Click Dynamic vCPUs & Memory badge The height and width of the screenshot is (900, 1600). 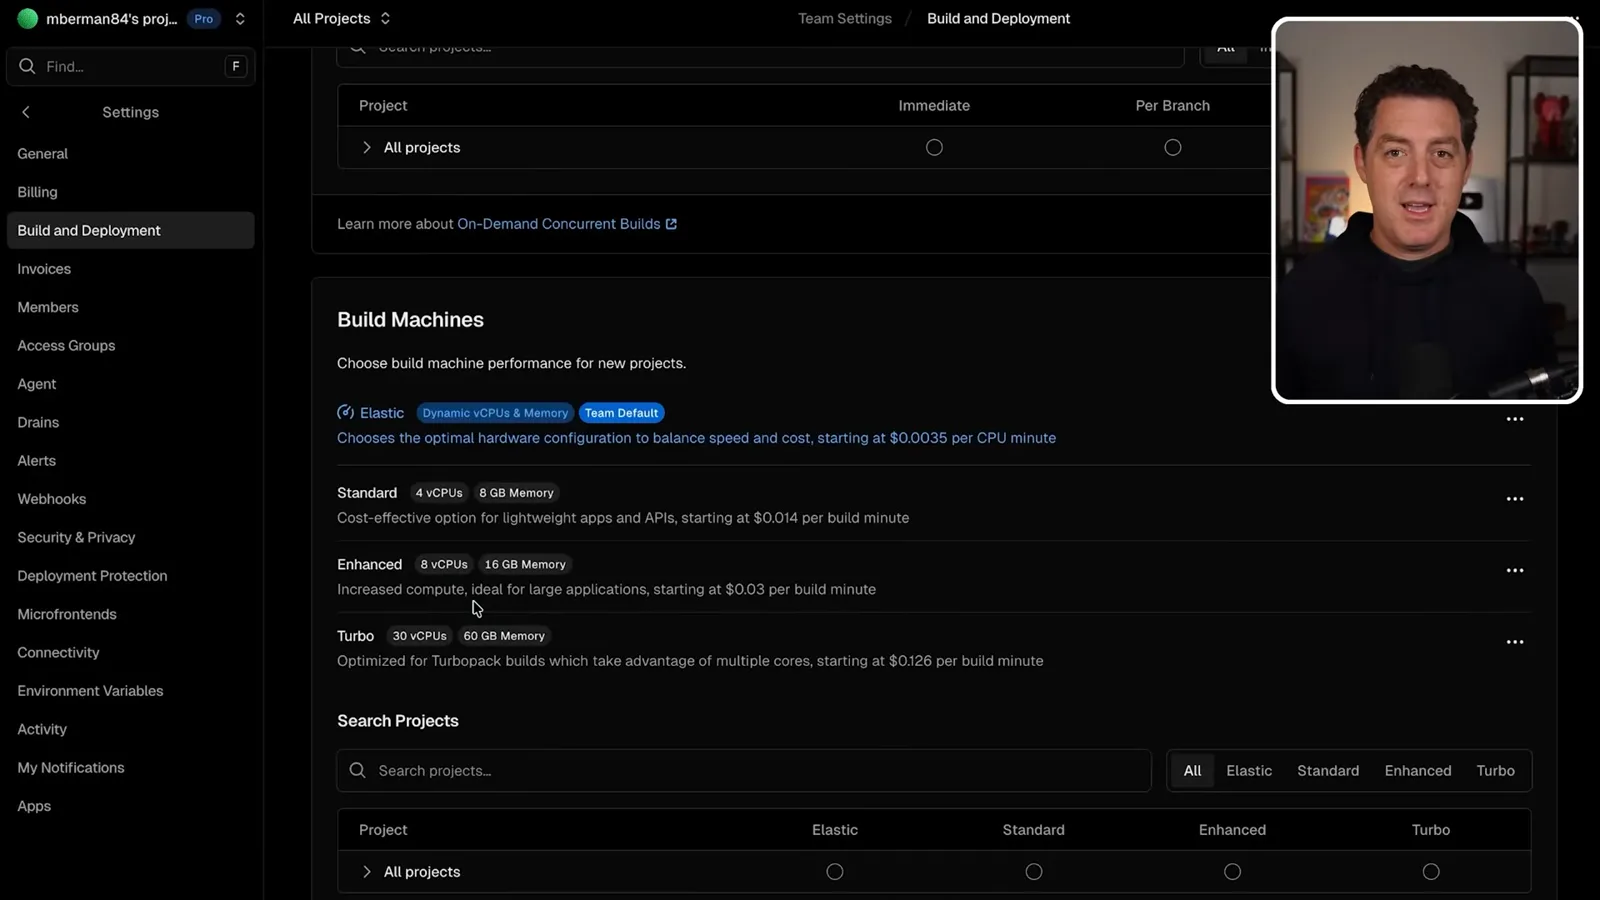click(x=495, y=413)
